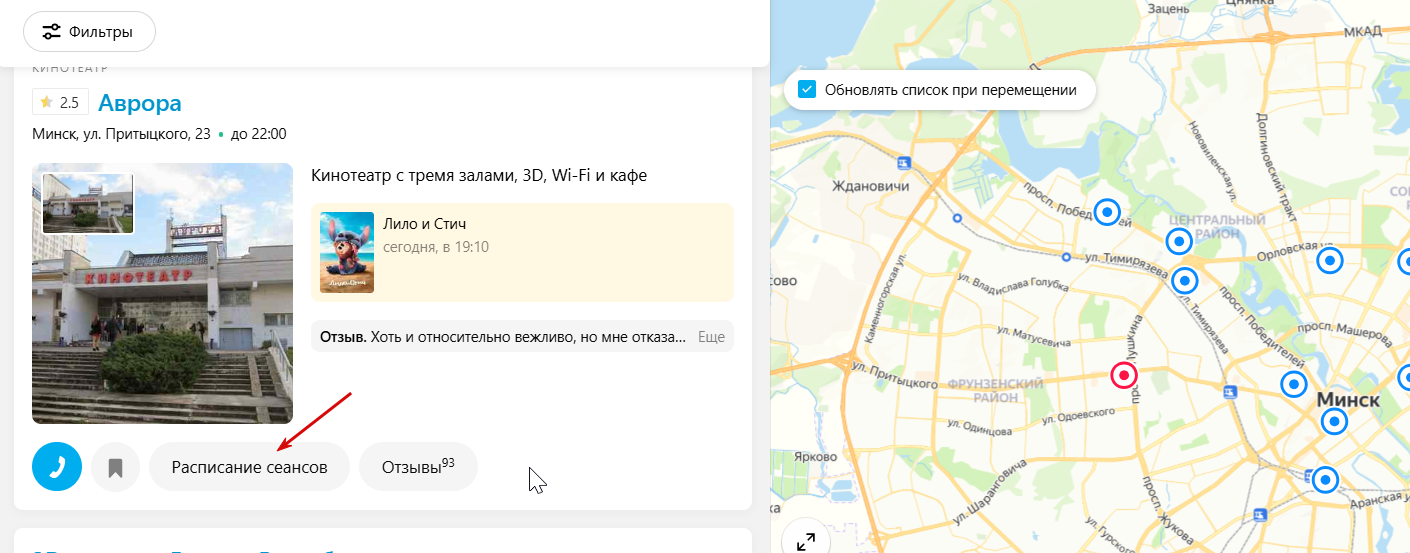Click the Лило и Стич poster thumbnail

click(x=347, y=252)
